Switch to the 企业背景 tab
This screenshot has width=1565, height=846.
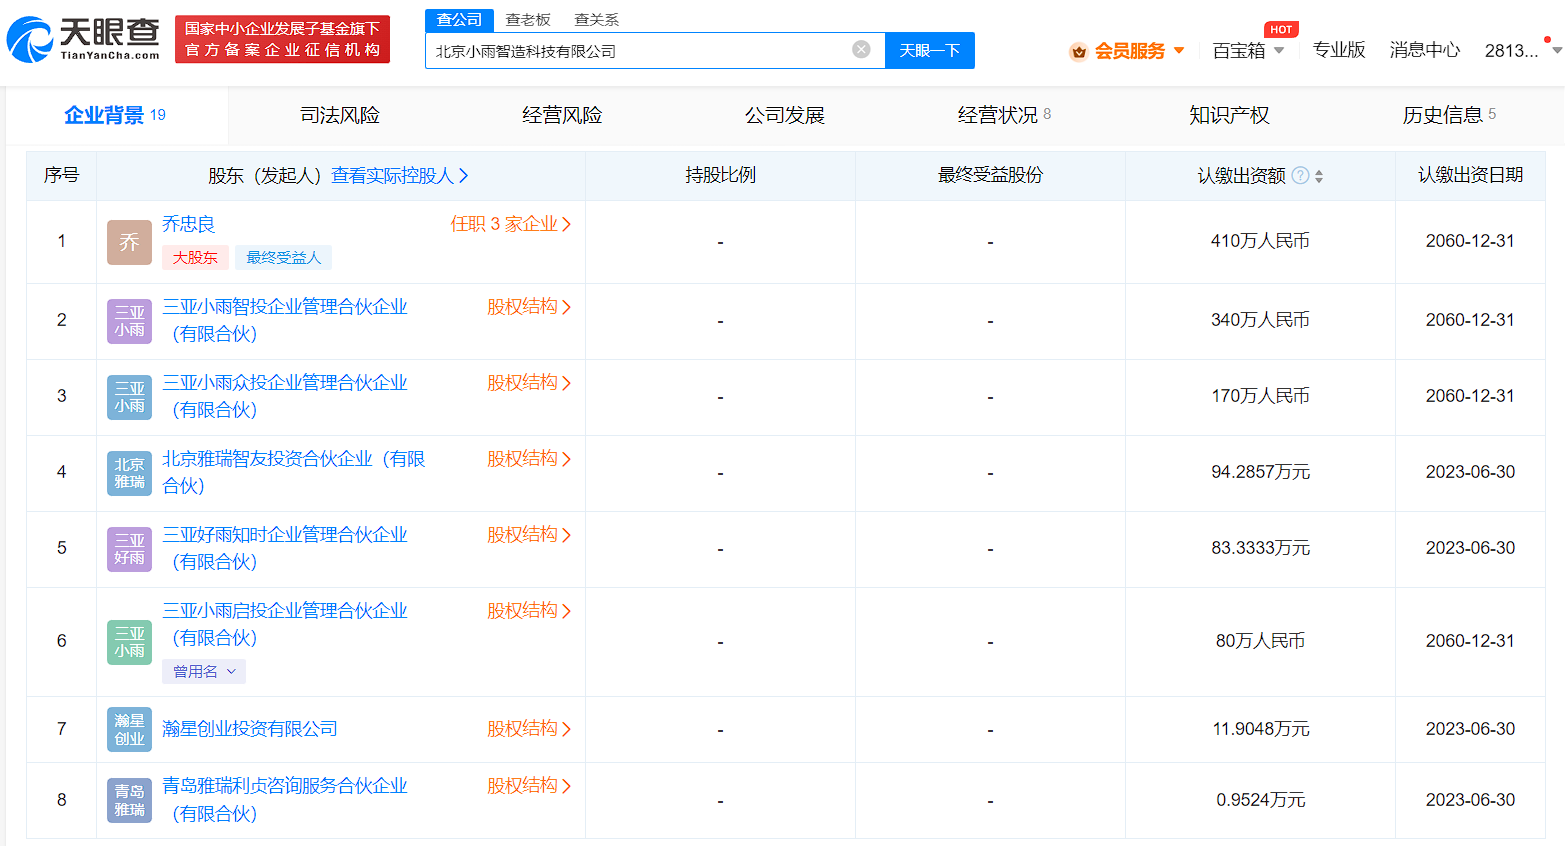pyautogui.click(x=115, y=115)
